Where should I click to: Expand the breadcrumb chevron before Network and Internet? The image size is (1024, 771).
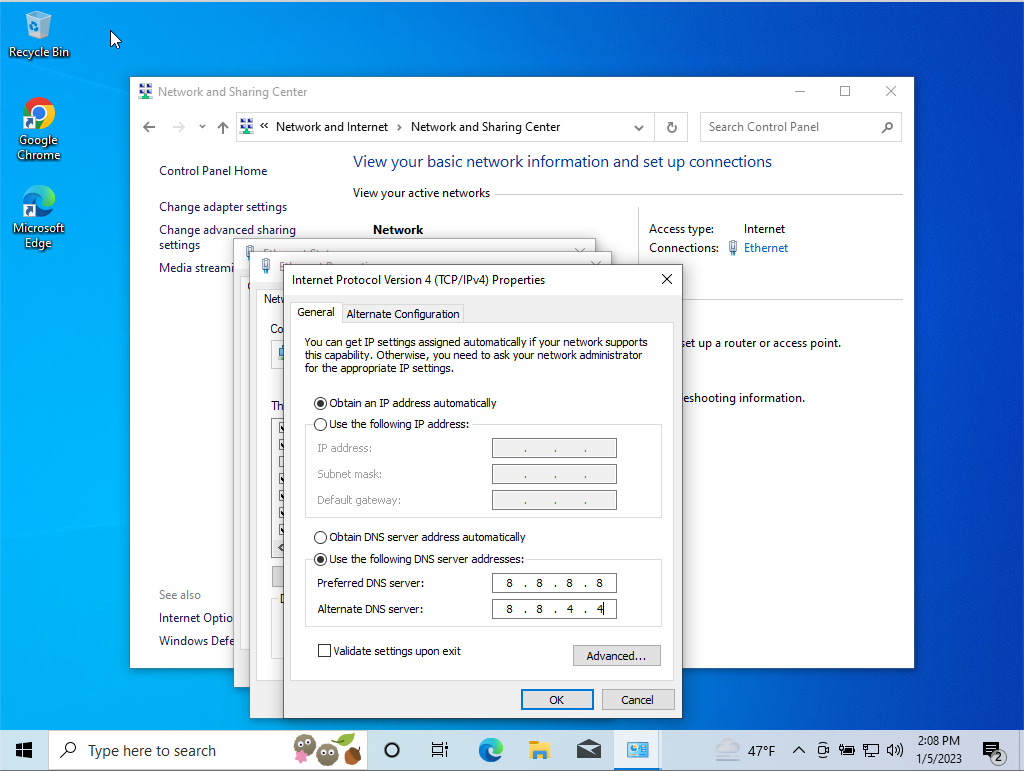click(x=264, y=126)
